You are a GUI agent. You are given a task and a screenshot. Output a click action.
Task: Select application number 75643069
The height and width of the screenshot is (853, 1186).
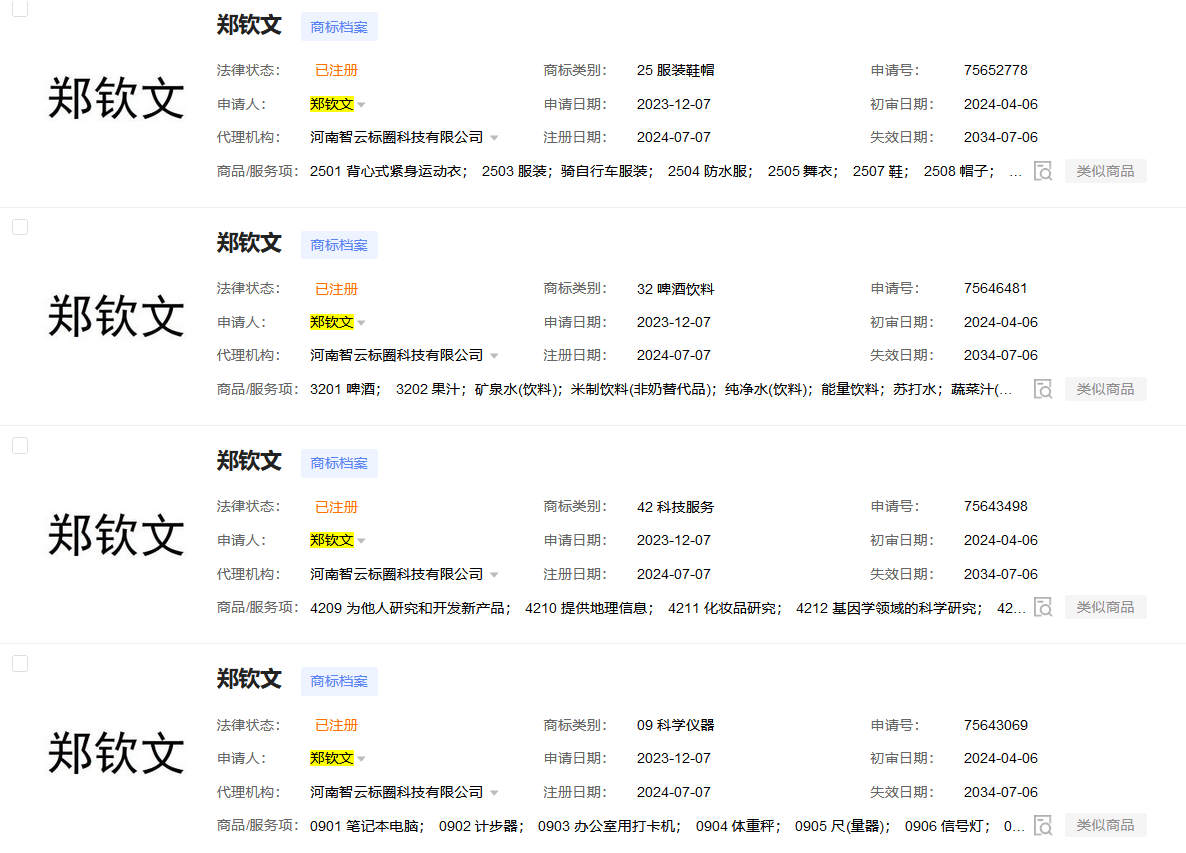coord(995,725)
